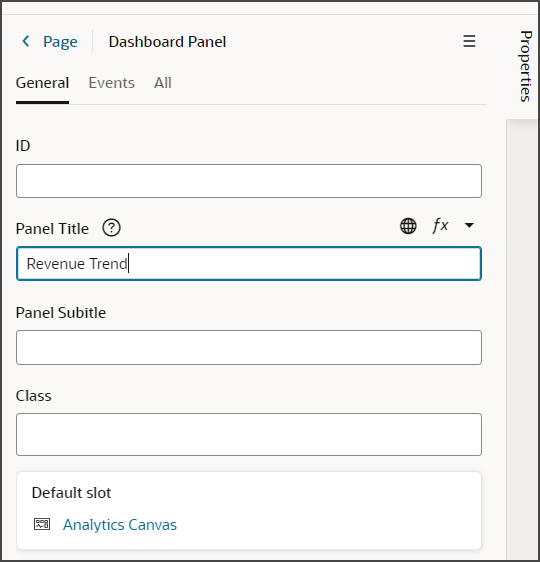Image resolution: width=540 pixels, height=562 pixels.
Task: Click into the ID input field
Action: pyautogui.click(x=249, y=181)
